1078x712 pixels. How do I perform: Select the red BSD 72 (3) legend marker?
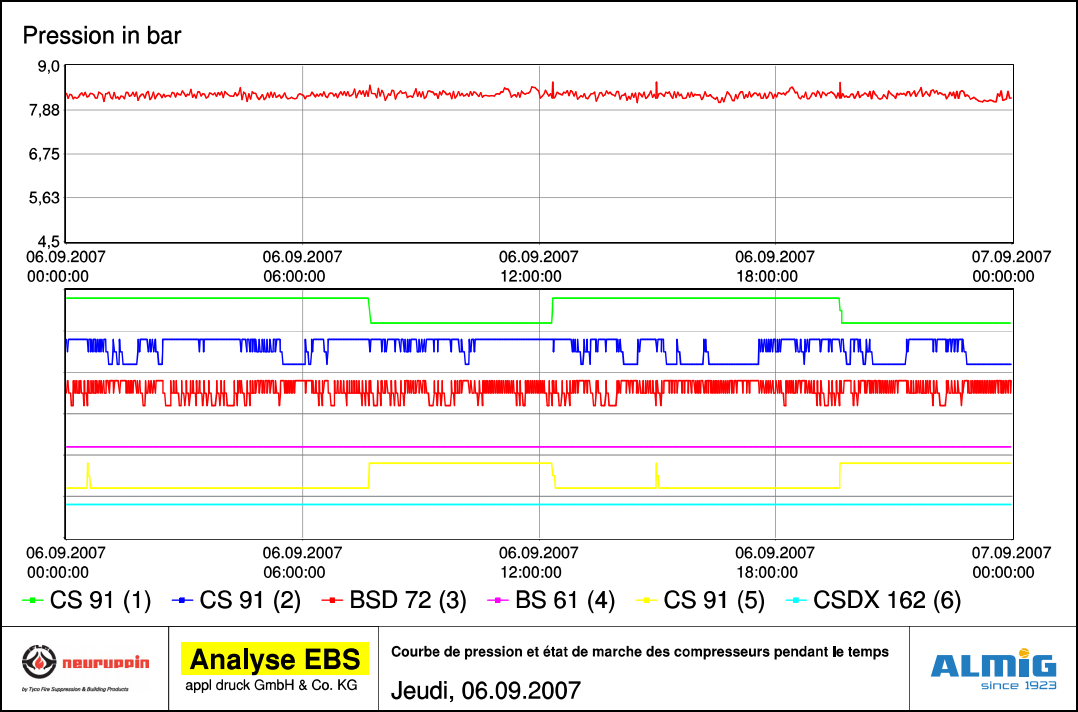click(x=332, y=601)
